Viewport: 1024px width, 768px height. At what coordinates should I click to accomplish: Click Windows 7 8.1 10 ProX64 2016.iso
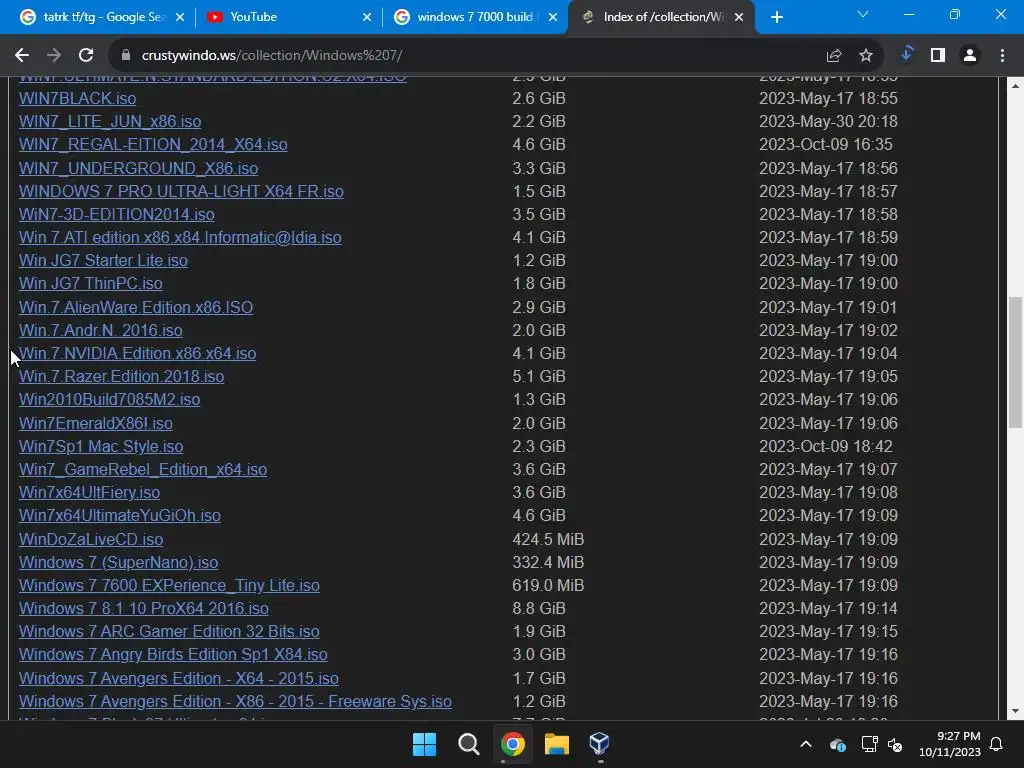144,608
